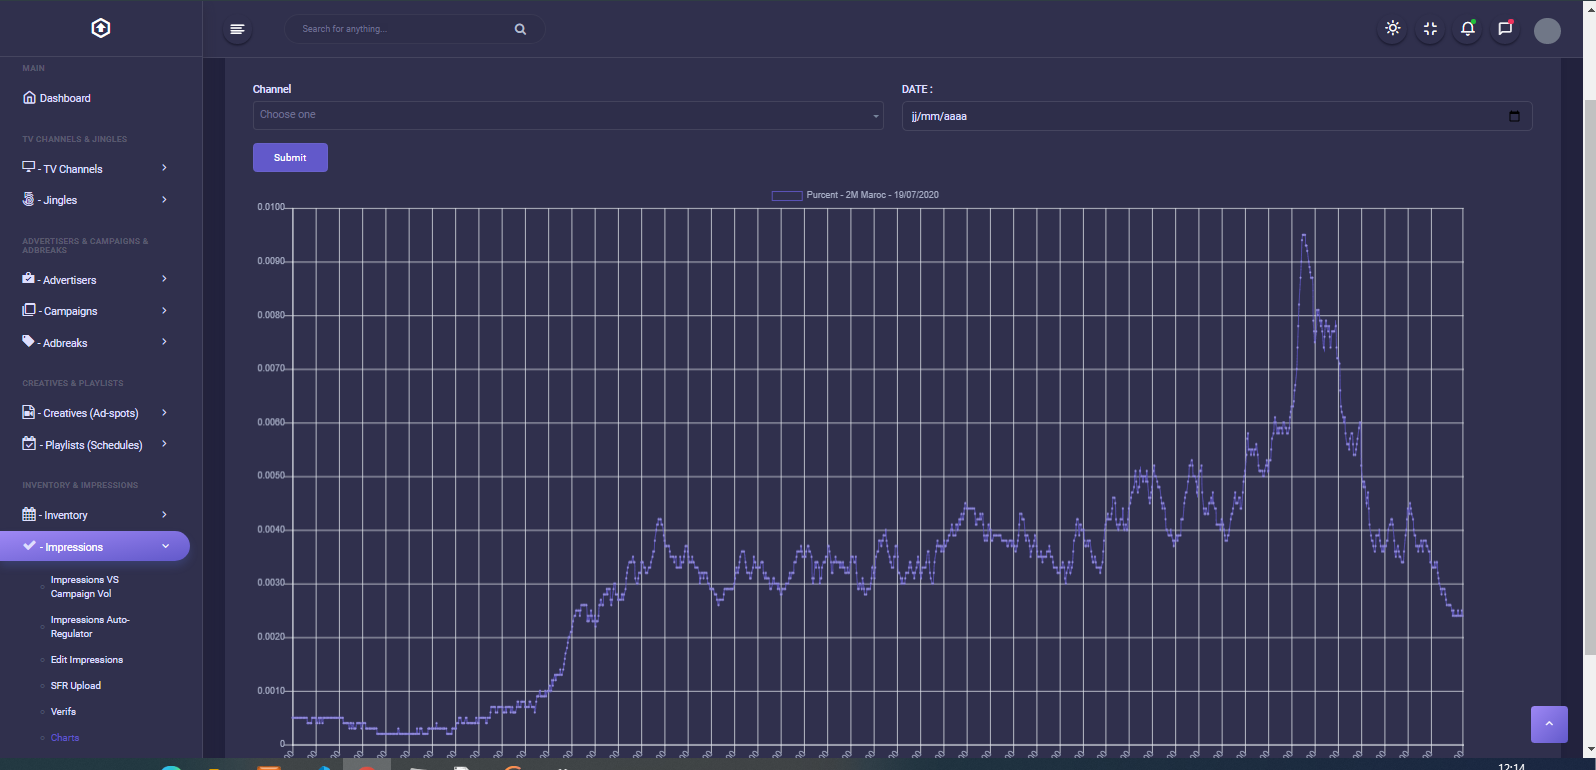Click the hamburger menu toggle icon
This screenshot has height=770, width=1596.
click(237, 29)
